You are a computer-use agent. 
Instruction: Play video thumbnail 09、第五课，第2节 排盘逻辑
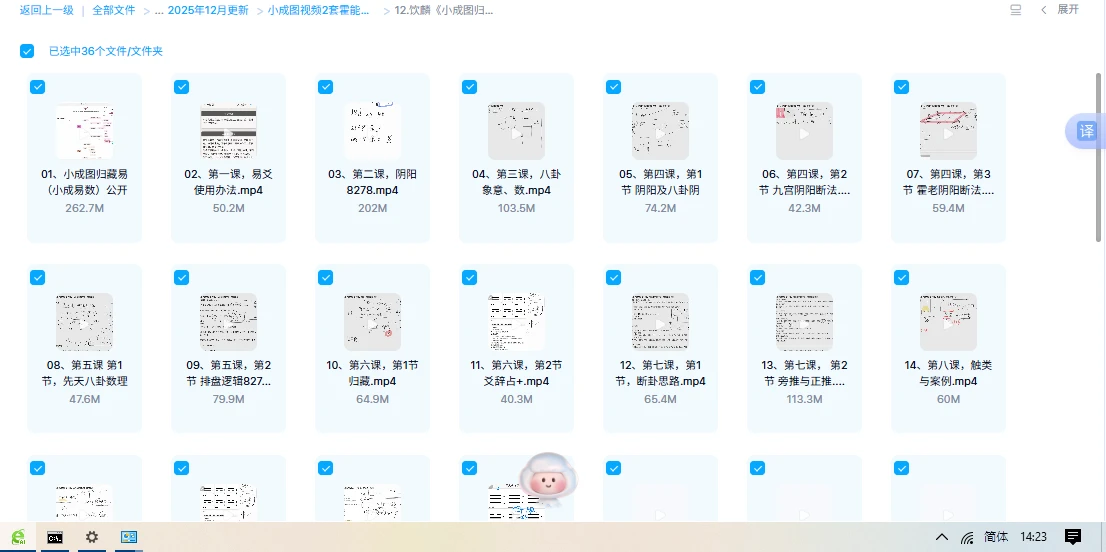click(229, 322)
